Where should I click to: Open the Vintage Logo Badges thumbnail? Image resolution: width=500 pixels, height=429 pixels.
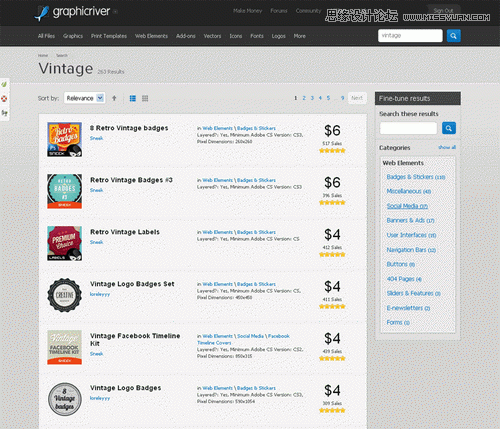[65, 399]
